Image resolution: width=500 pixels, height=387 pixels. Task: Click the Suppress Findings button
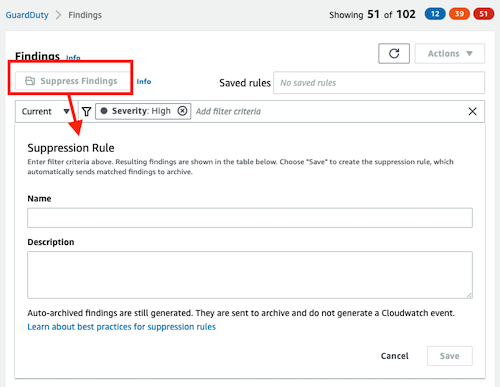coord(72,81)
